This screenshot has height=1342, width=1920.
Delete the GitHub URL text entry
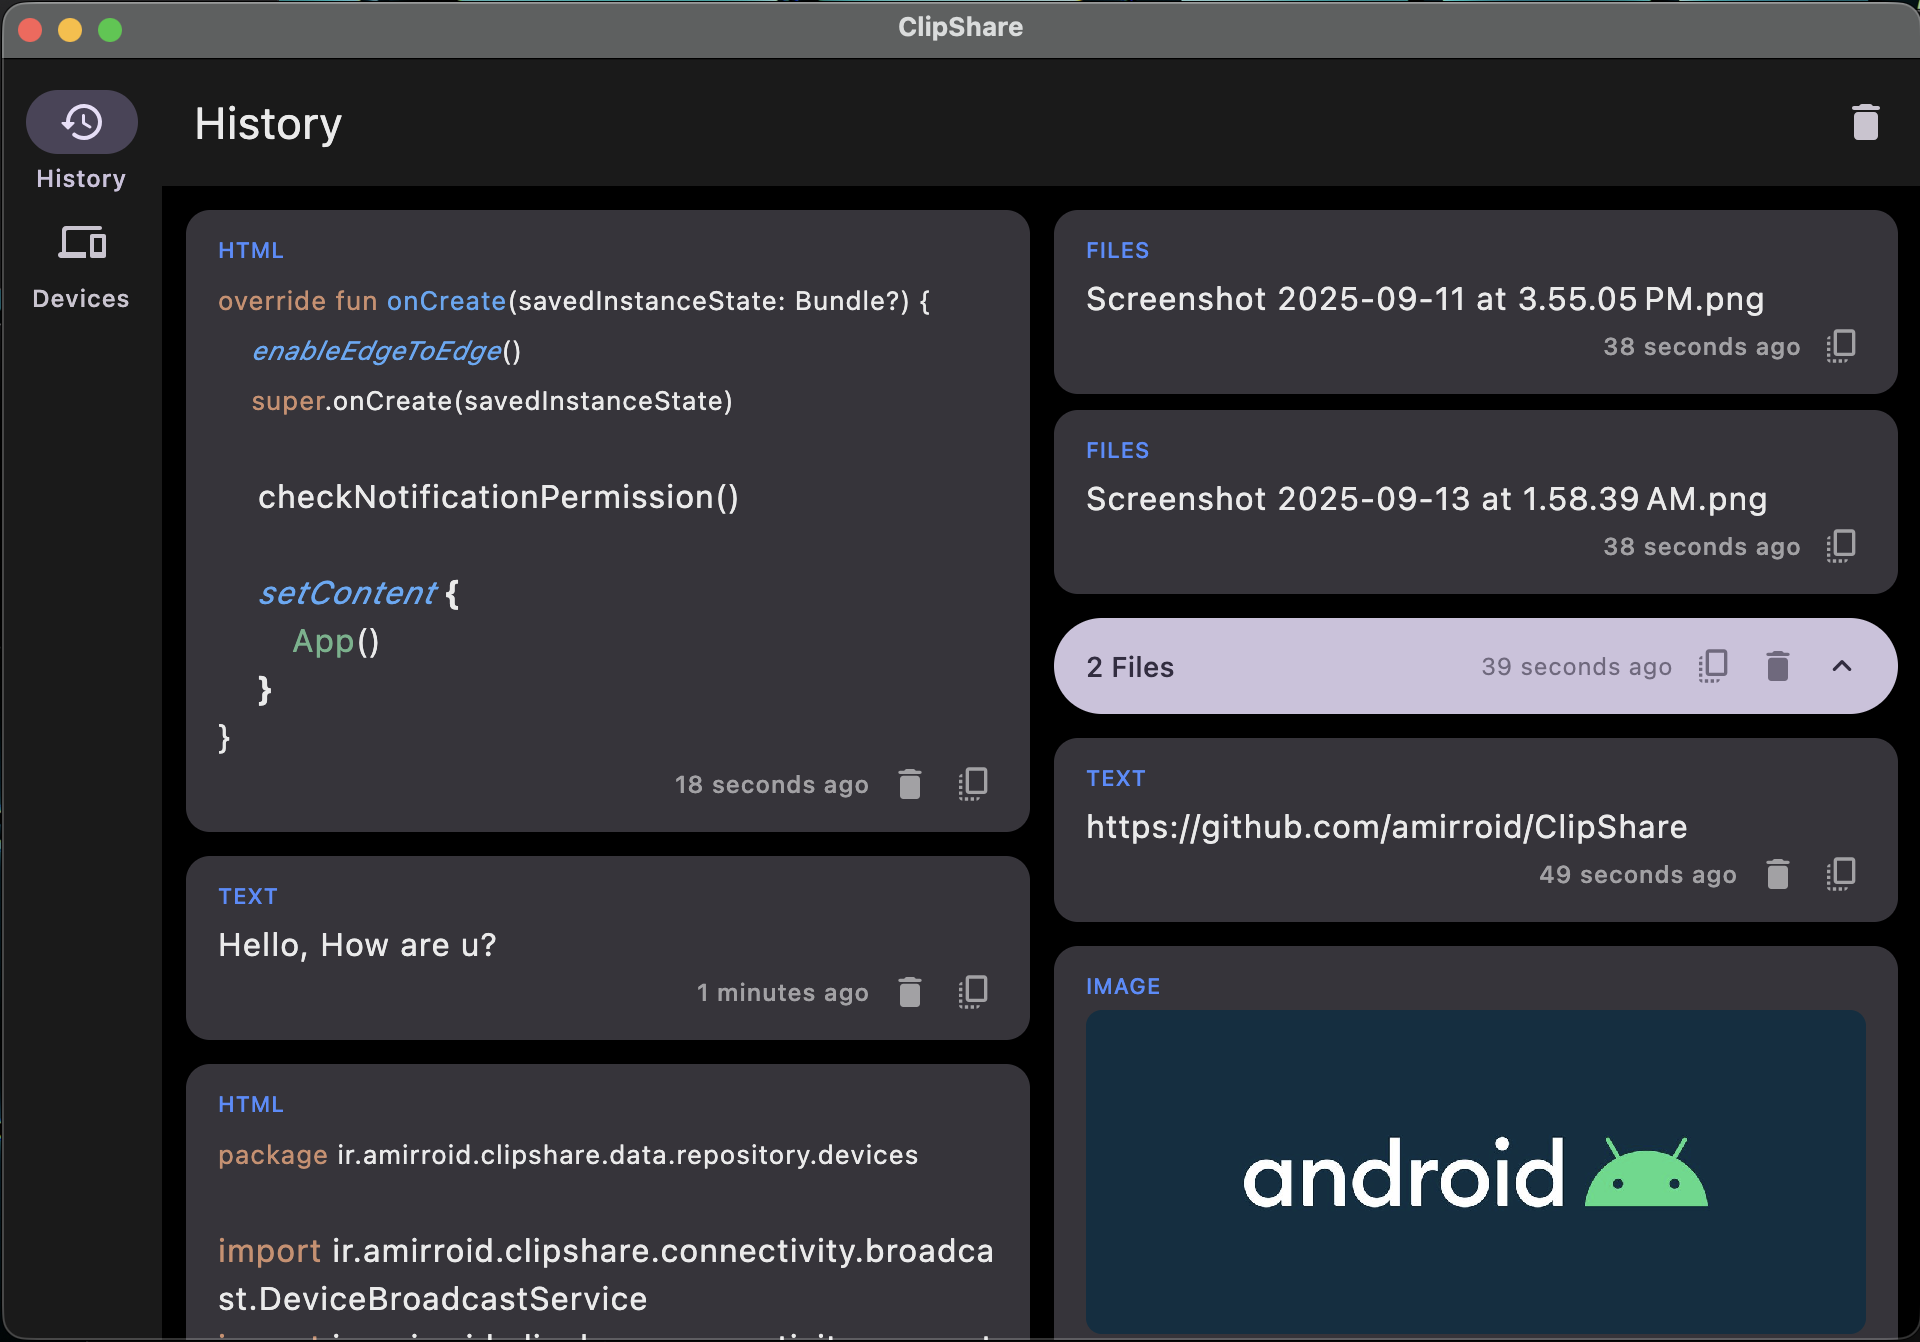point(1777,874)
